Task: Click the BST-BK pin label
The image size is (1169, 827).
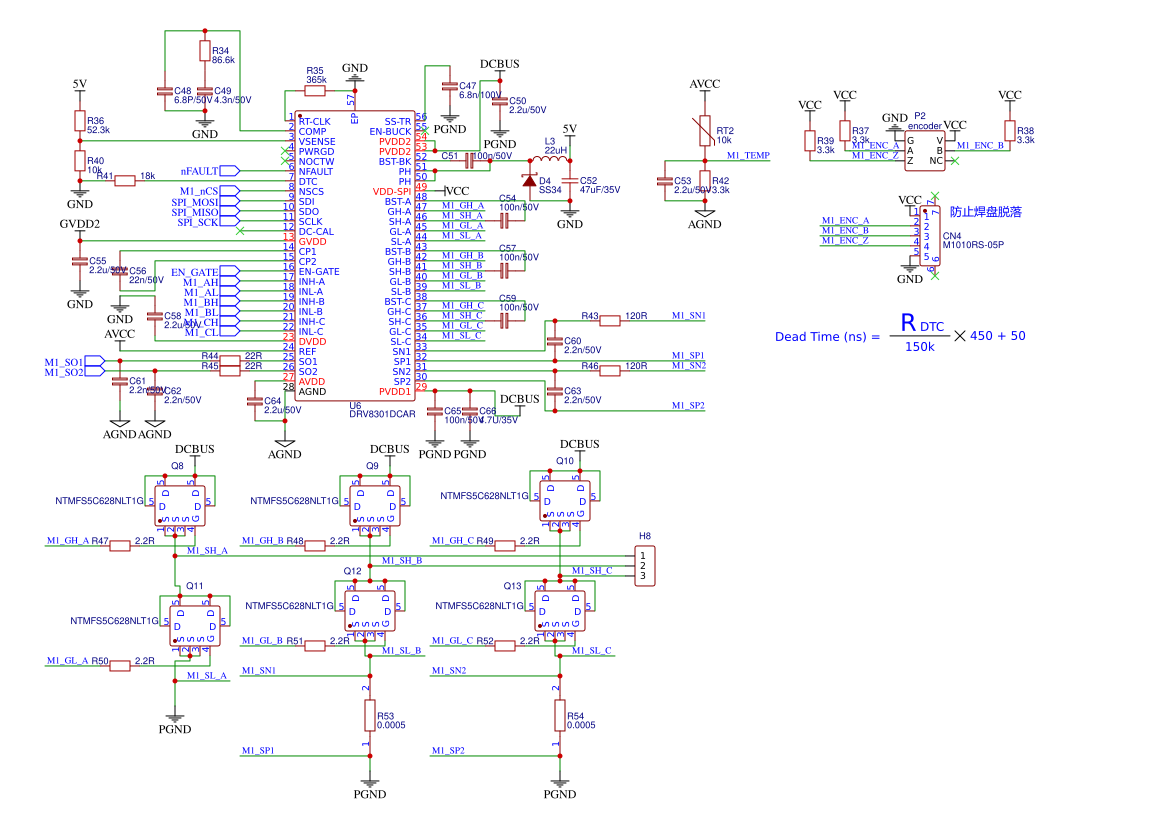Action: 394,161
